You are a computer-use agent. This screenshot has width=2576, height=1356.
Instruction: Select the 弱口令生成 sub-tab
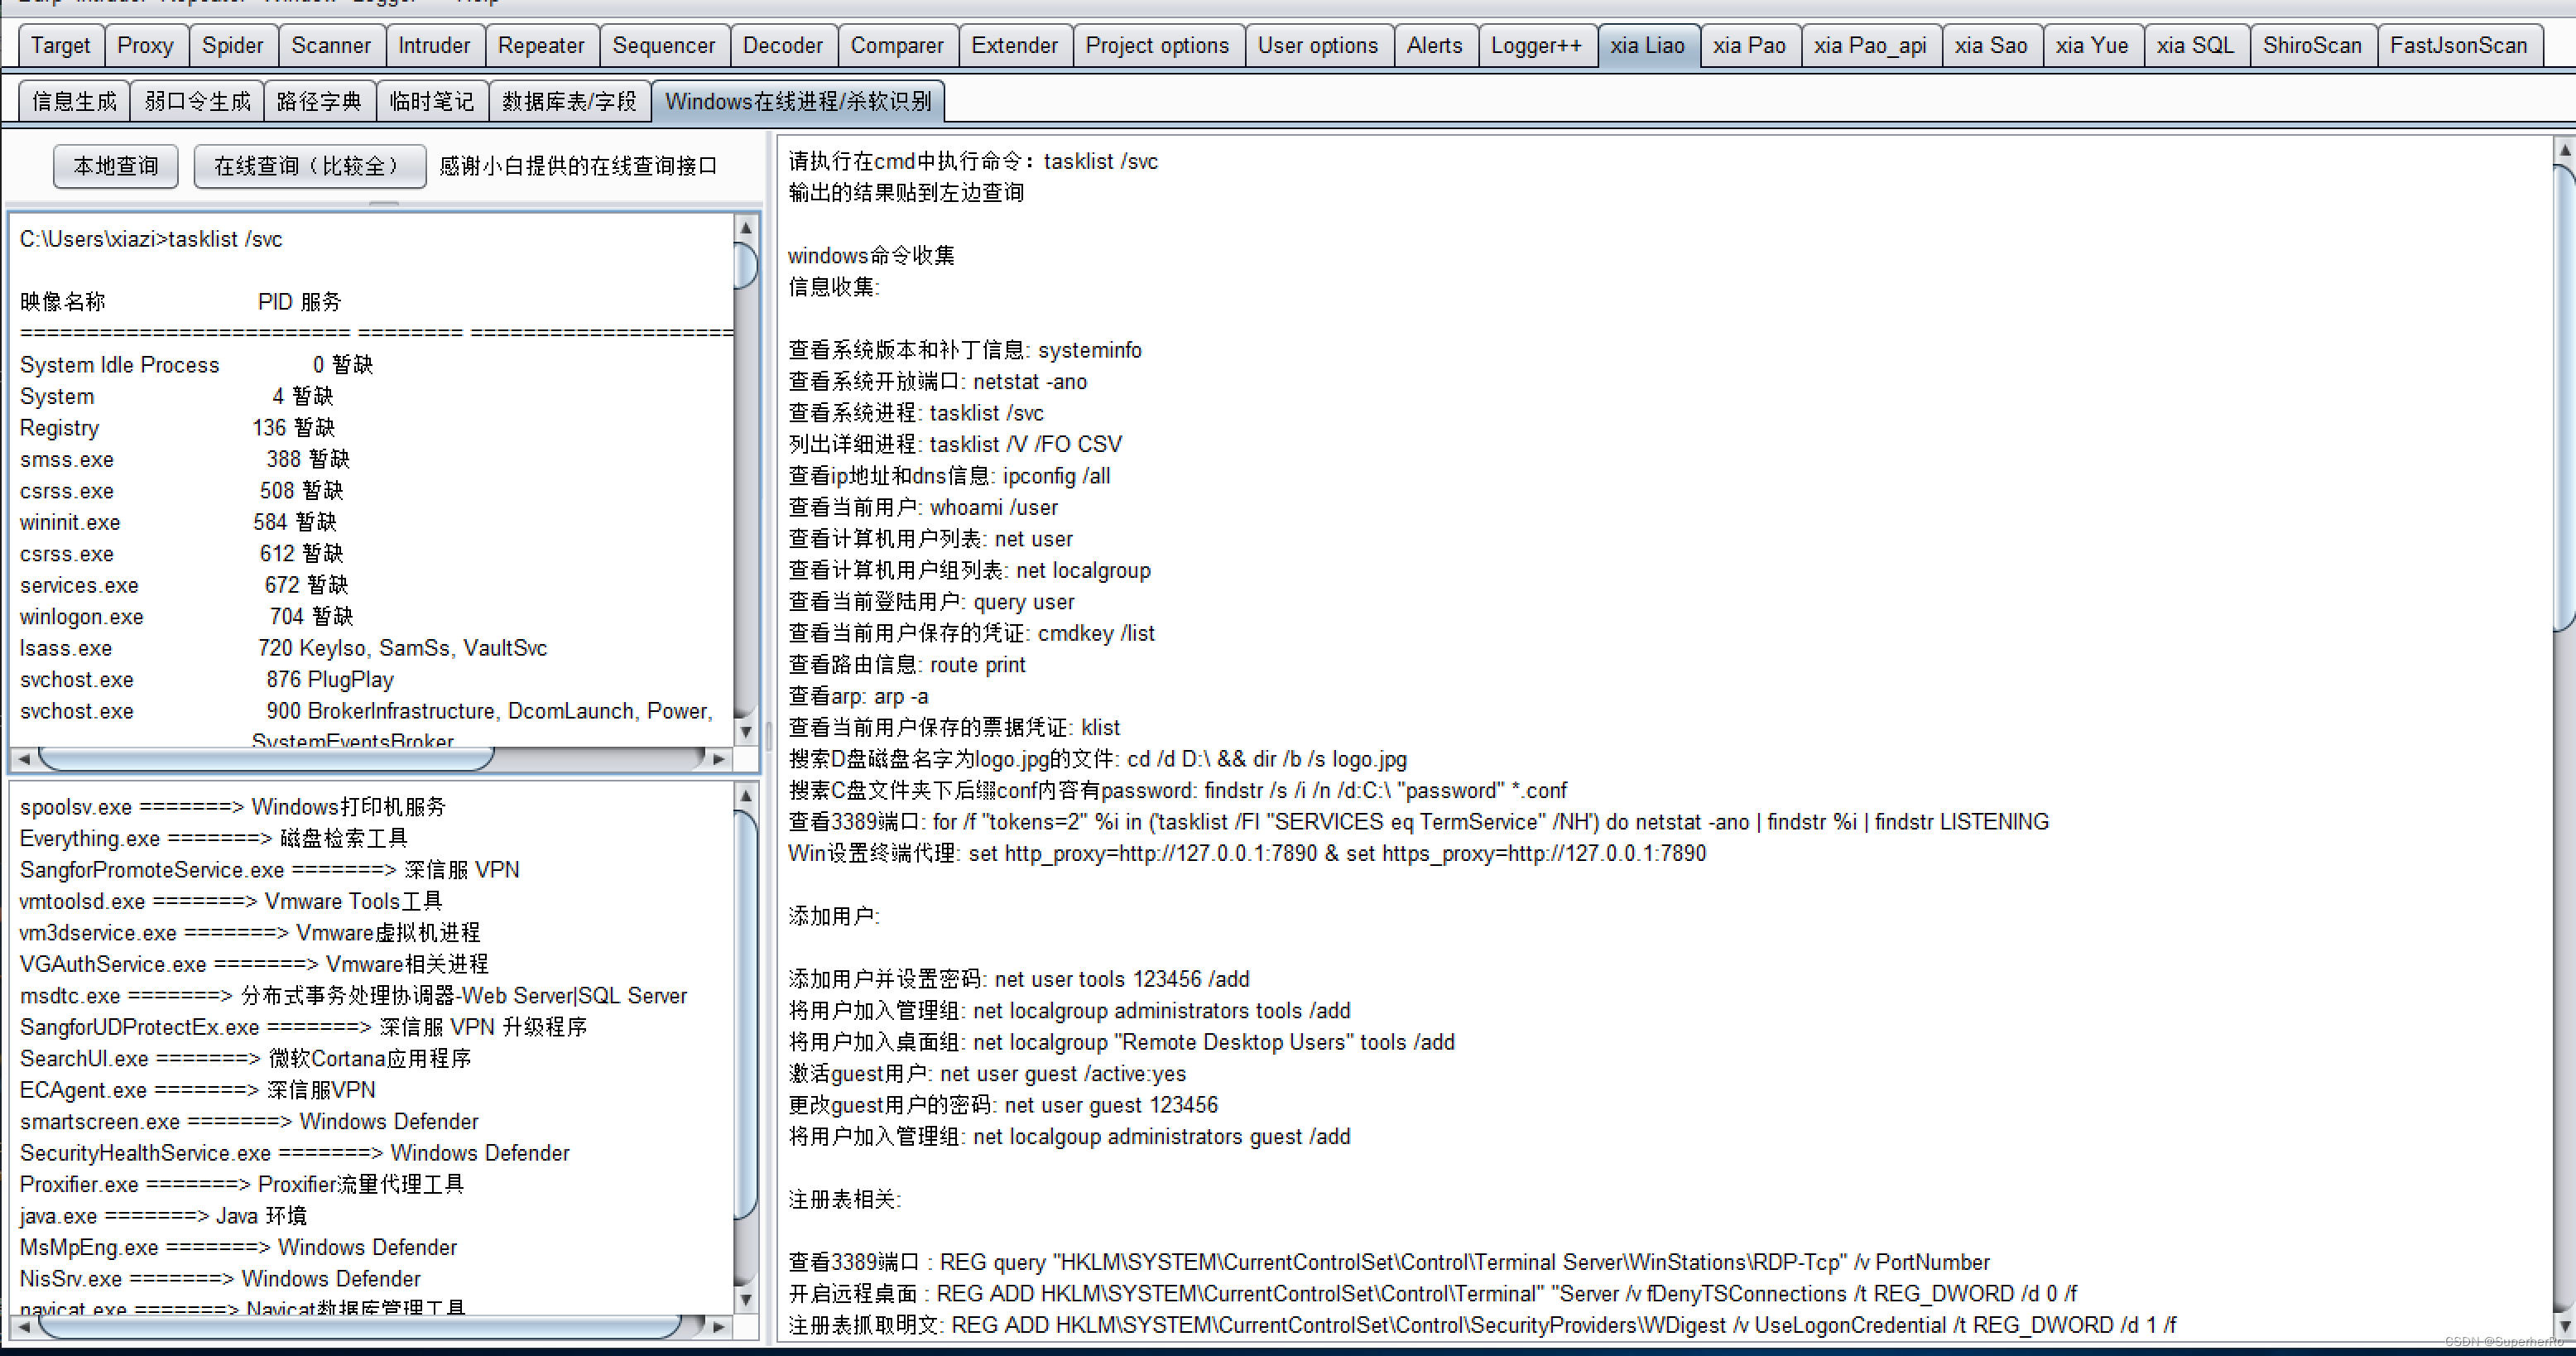197,102
